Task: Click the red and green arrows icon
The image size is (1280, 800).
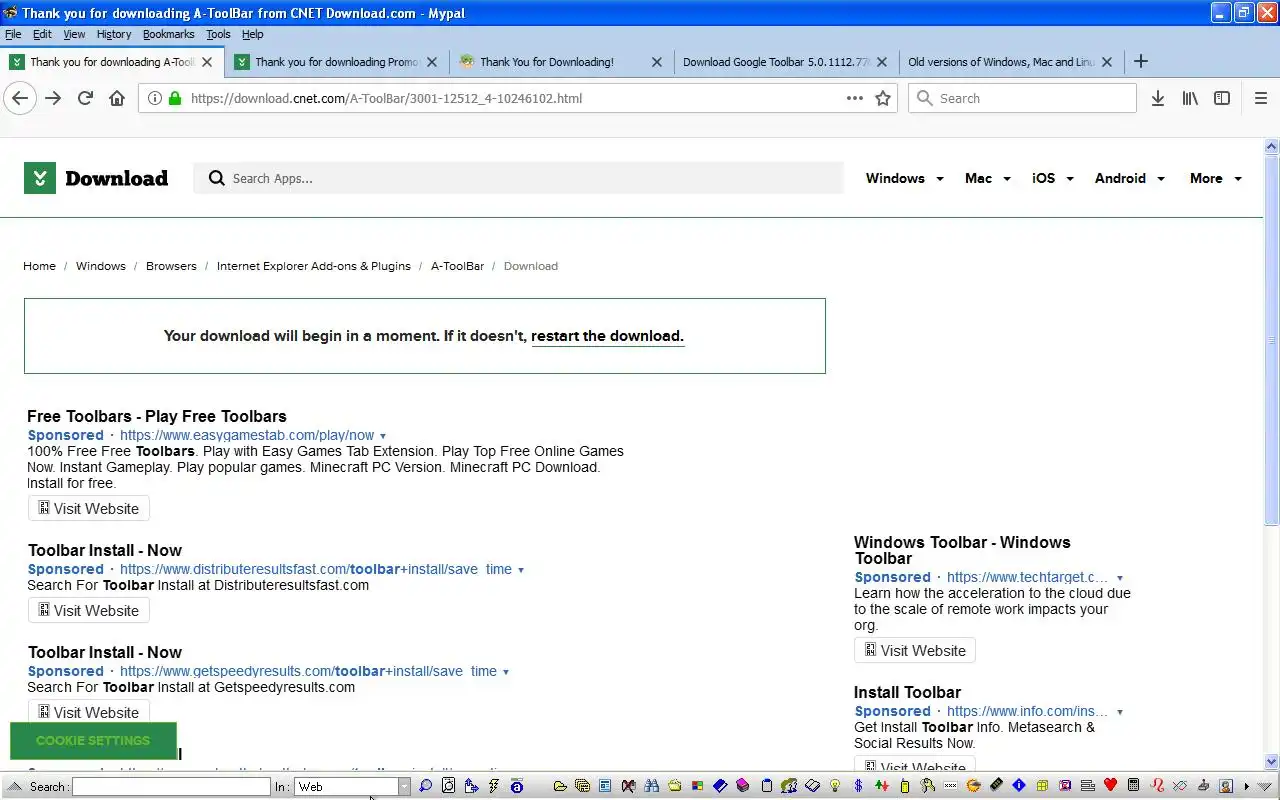Action: click(x=882, y=786)
